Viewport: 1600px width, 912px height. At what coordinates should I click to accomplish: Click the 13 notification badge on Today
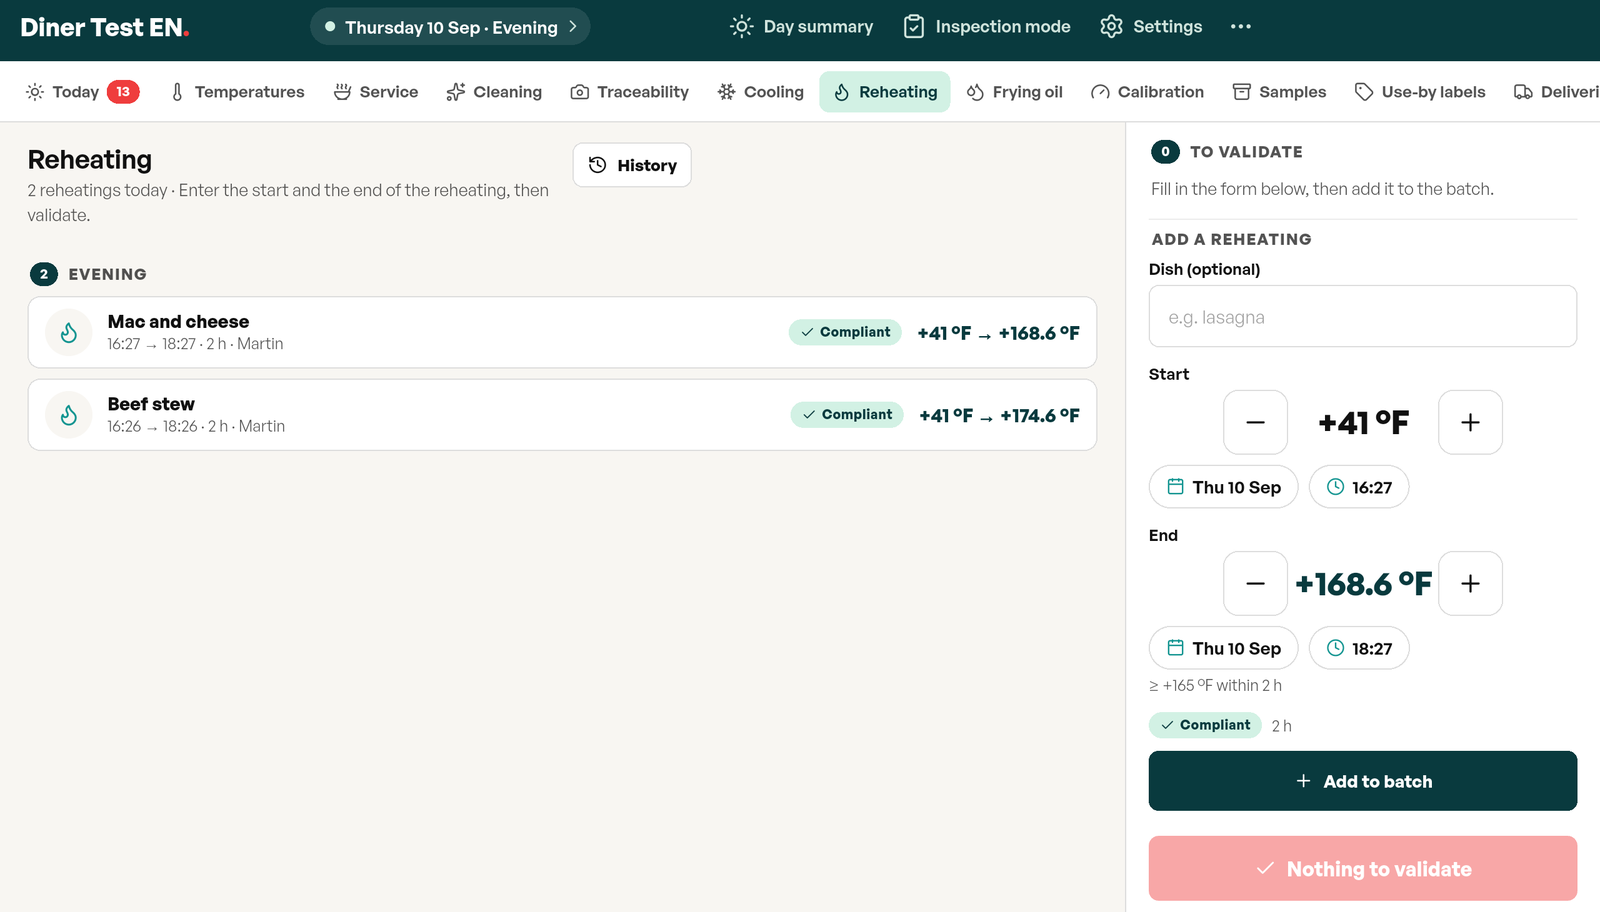123,92
